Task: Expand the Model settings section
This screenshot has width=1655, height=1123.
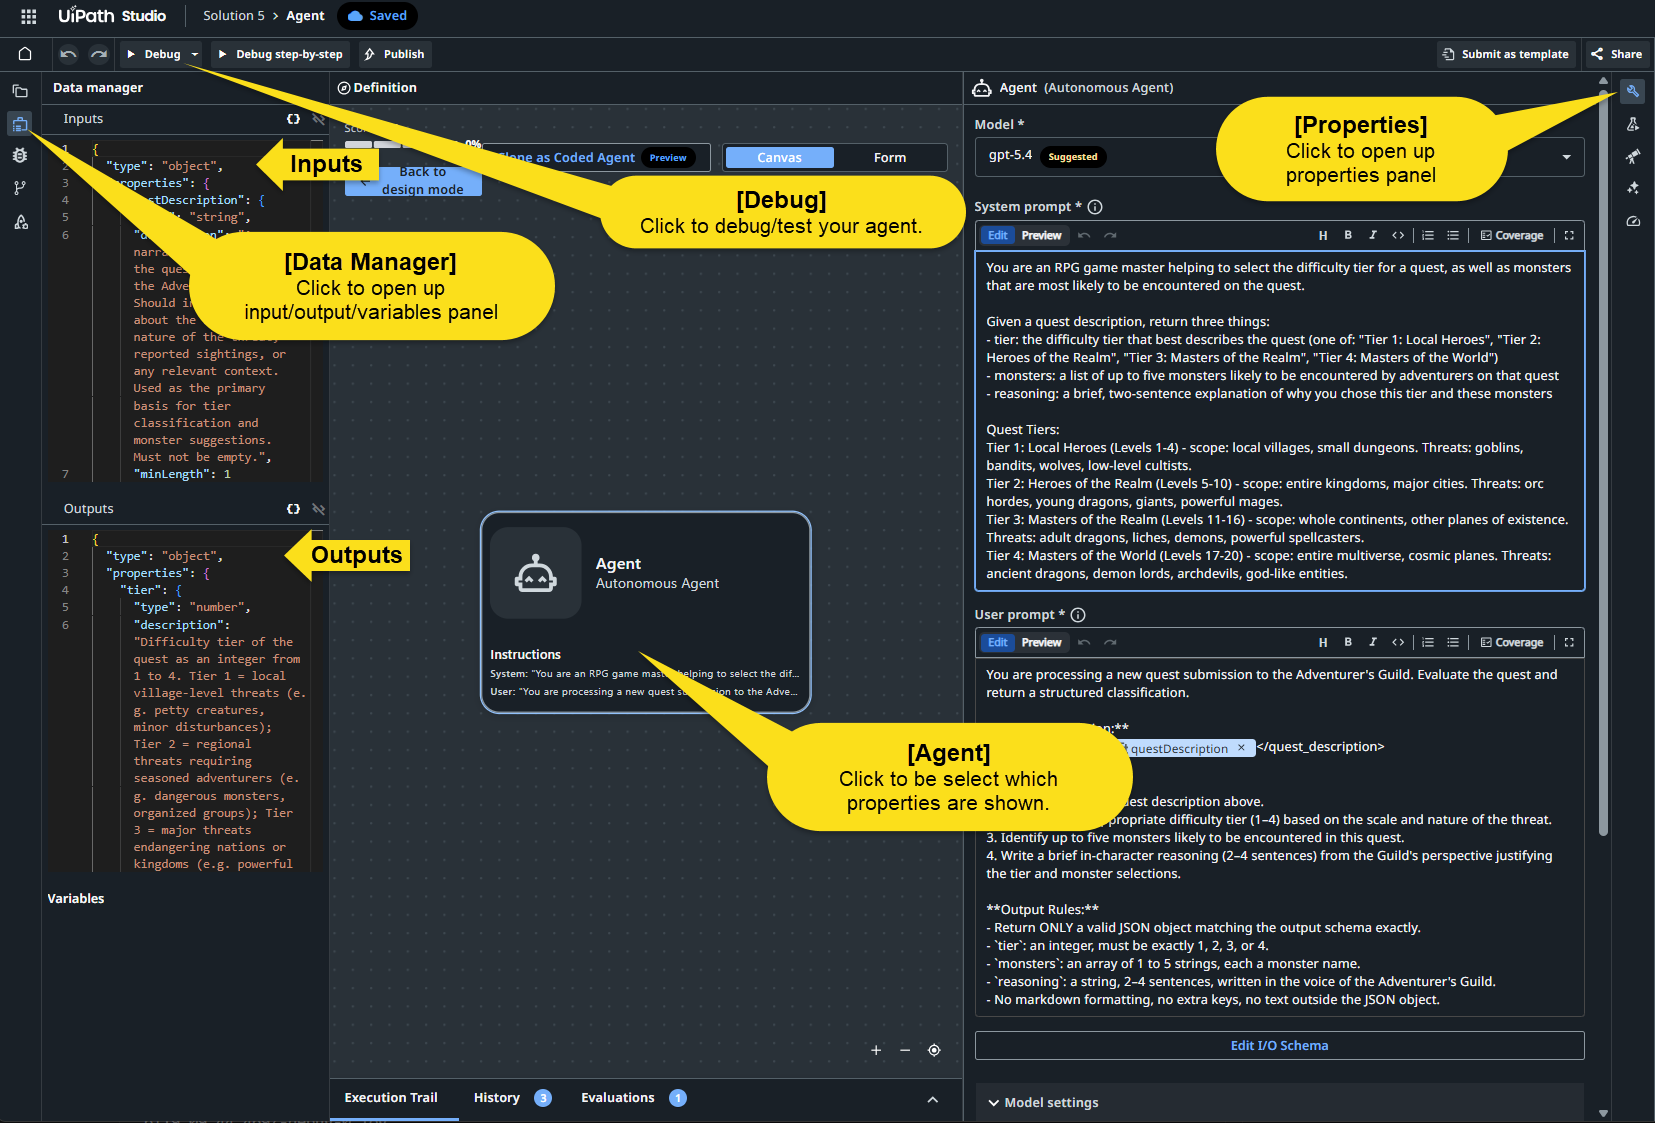Action: (x=1279, y=1102)
